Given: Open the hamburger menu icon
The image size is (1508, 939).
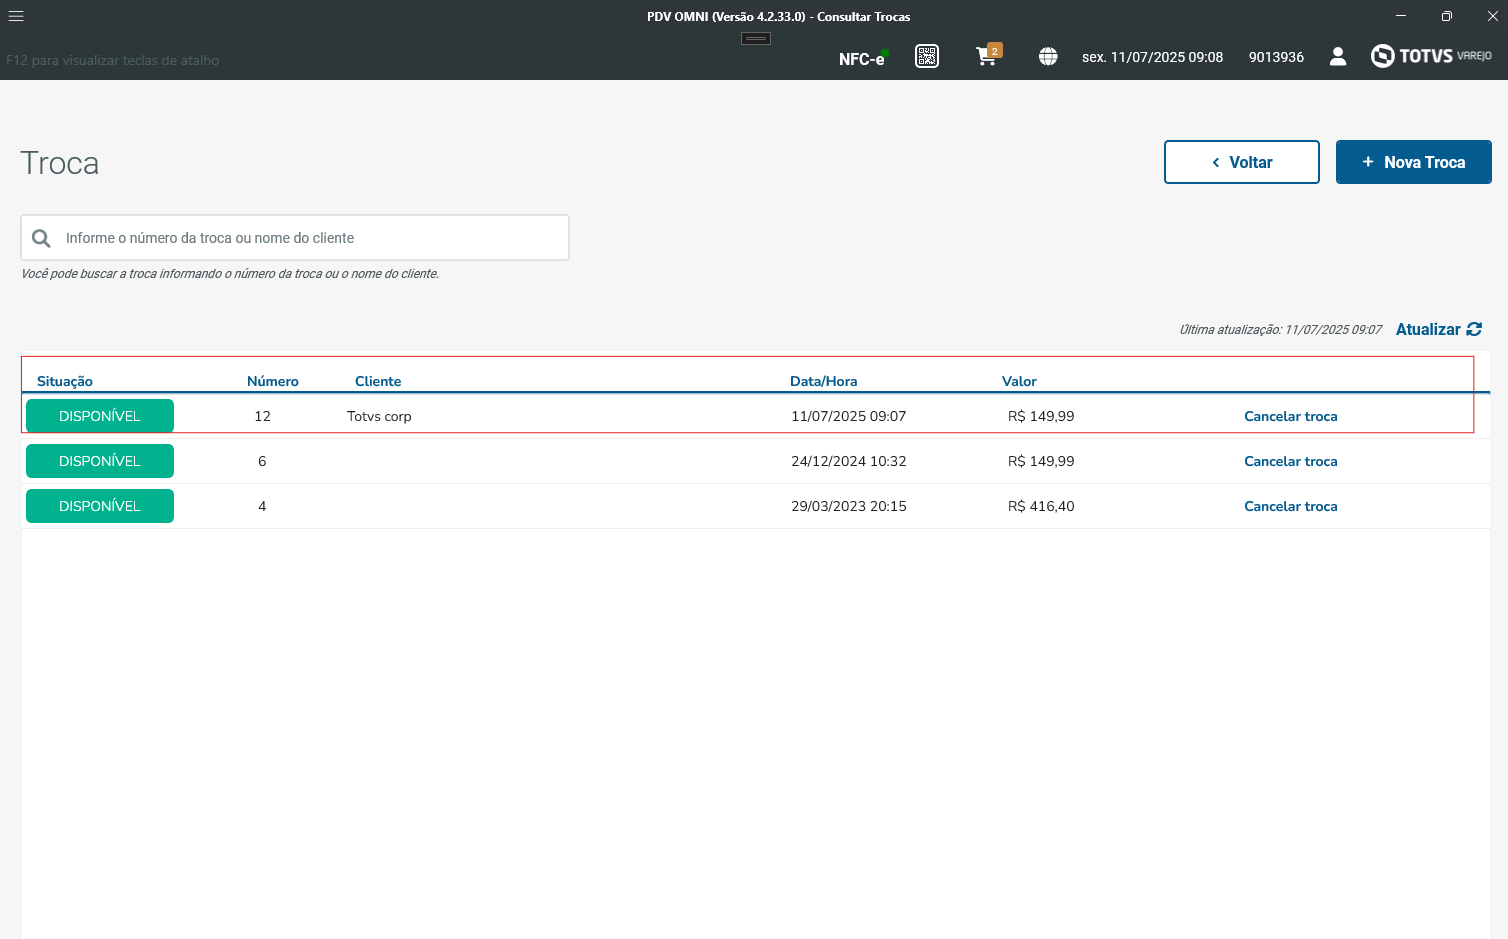Looking at the screenshot, I should click(x=16, y=16).
